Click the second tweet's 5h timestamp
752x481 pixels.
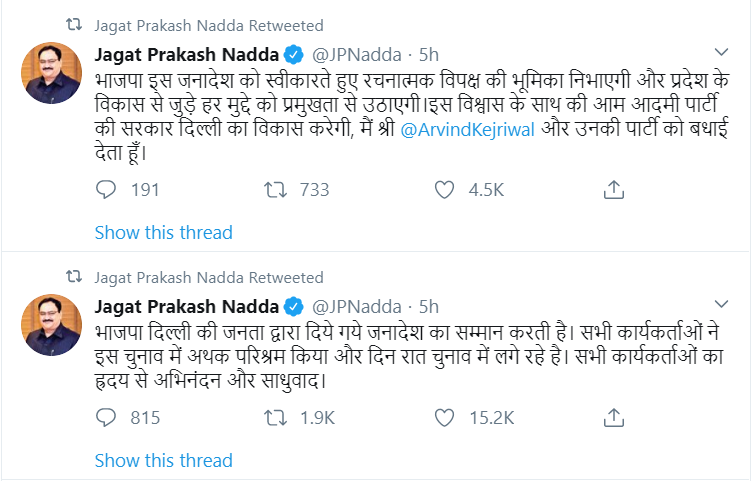pos(428,305)
